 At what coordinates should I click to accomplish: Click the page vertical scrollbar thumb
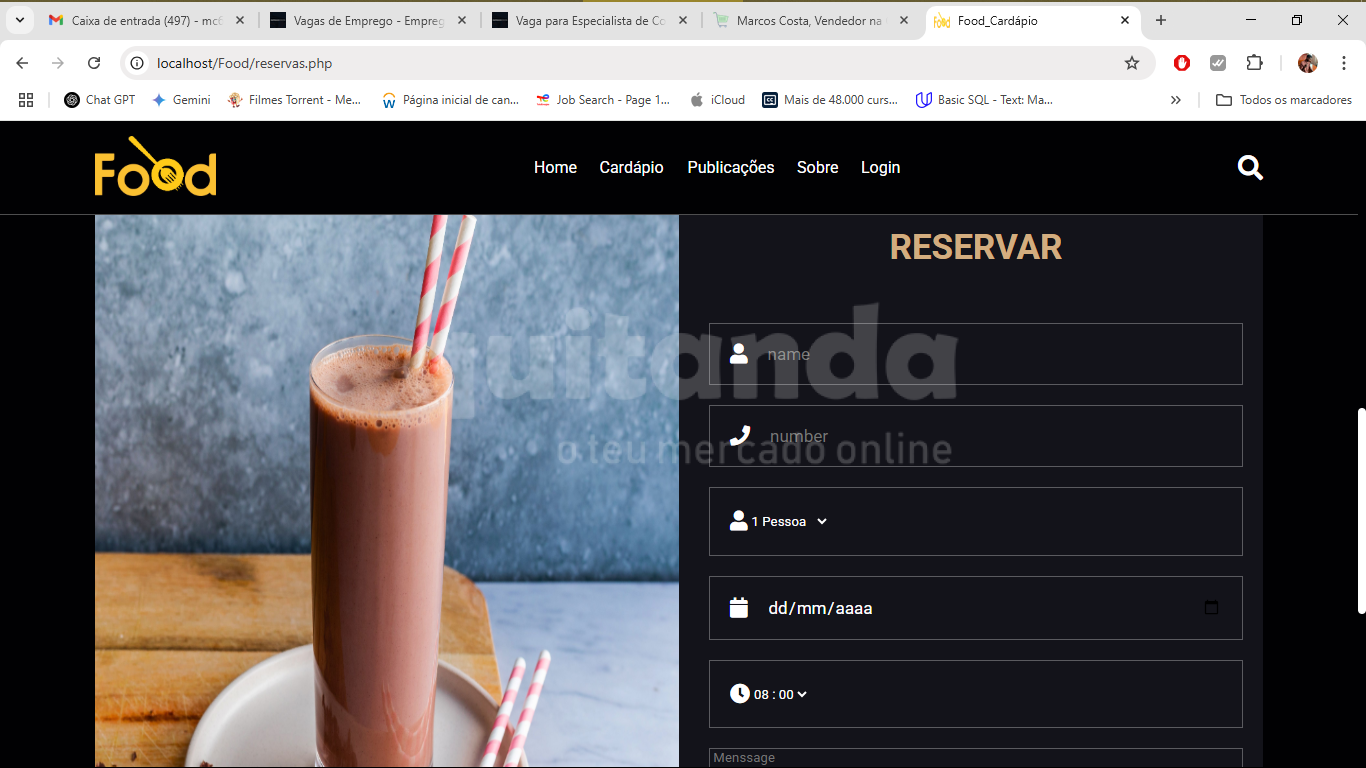coord(1360,510)
